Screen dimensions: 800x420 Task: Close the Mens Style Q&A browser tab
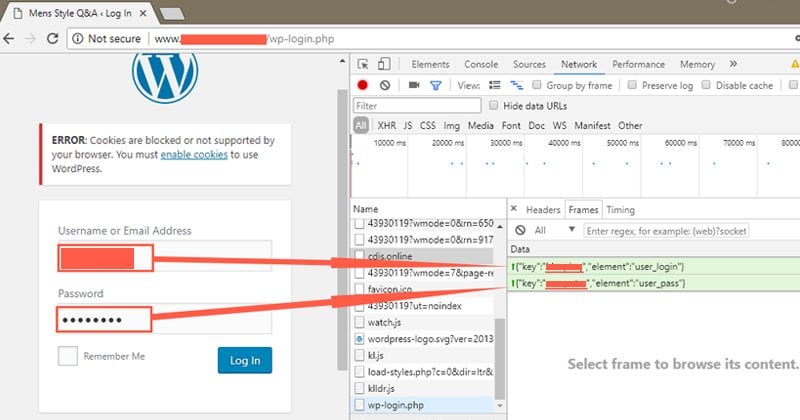pos(143,13)
